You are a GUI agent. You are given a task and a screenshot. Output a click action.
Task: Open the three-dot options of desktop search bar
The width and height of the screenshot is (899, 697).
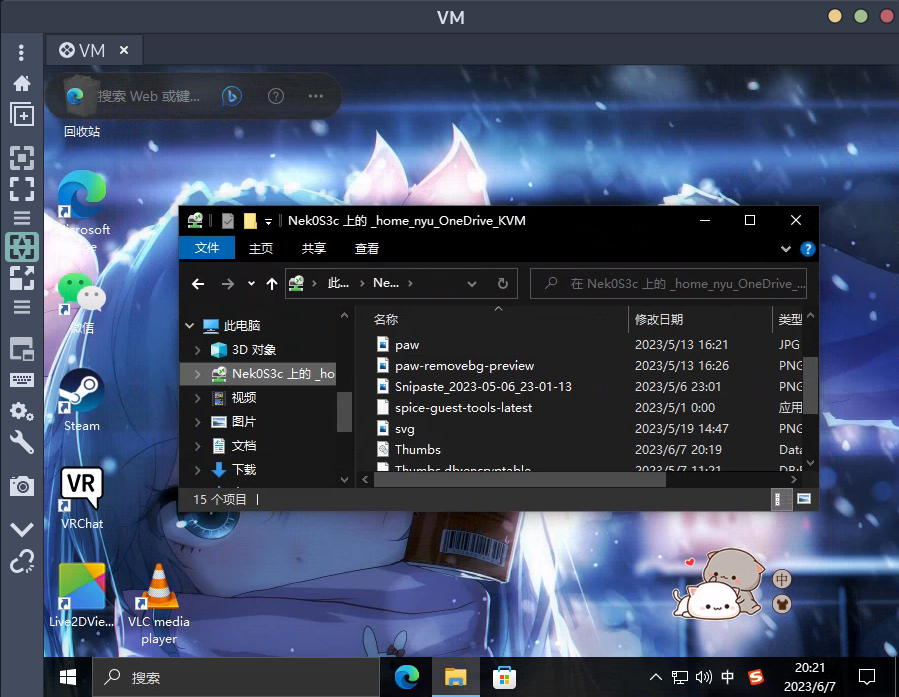point(315,96)
